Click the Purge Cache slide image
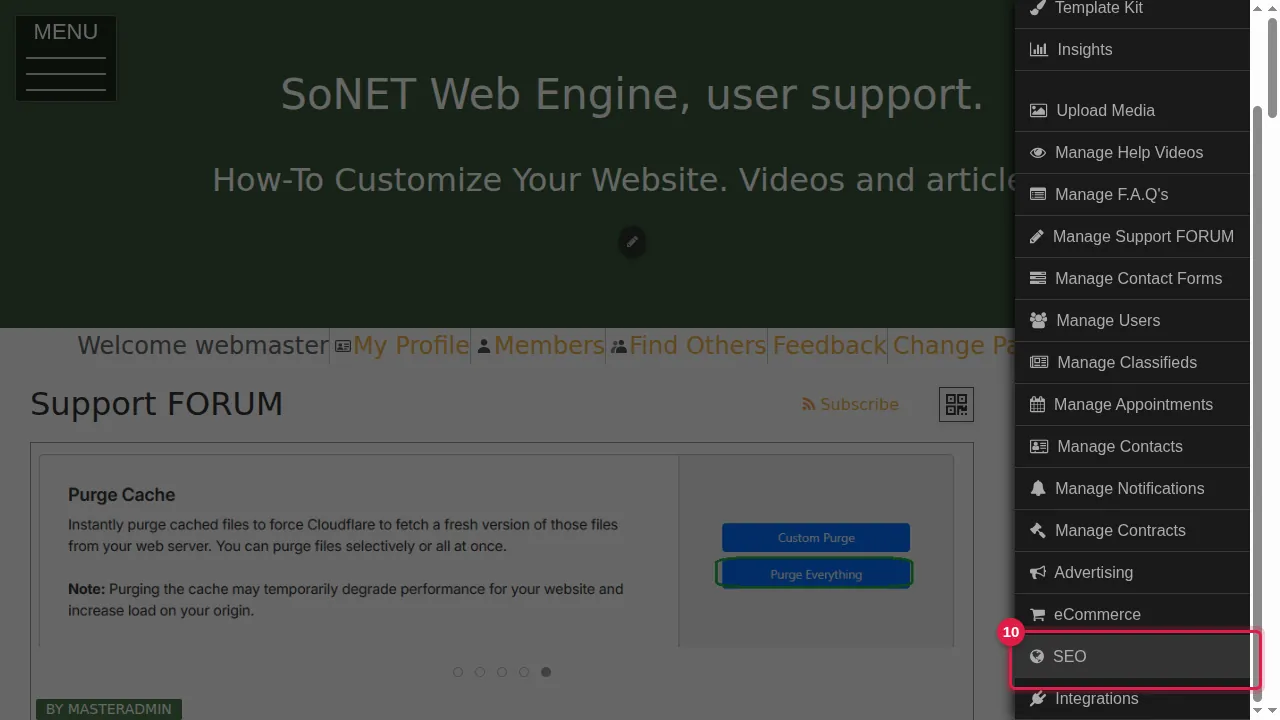The width and height of the screenshot is (1280, 720). [x=496, y=551]
